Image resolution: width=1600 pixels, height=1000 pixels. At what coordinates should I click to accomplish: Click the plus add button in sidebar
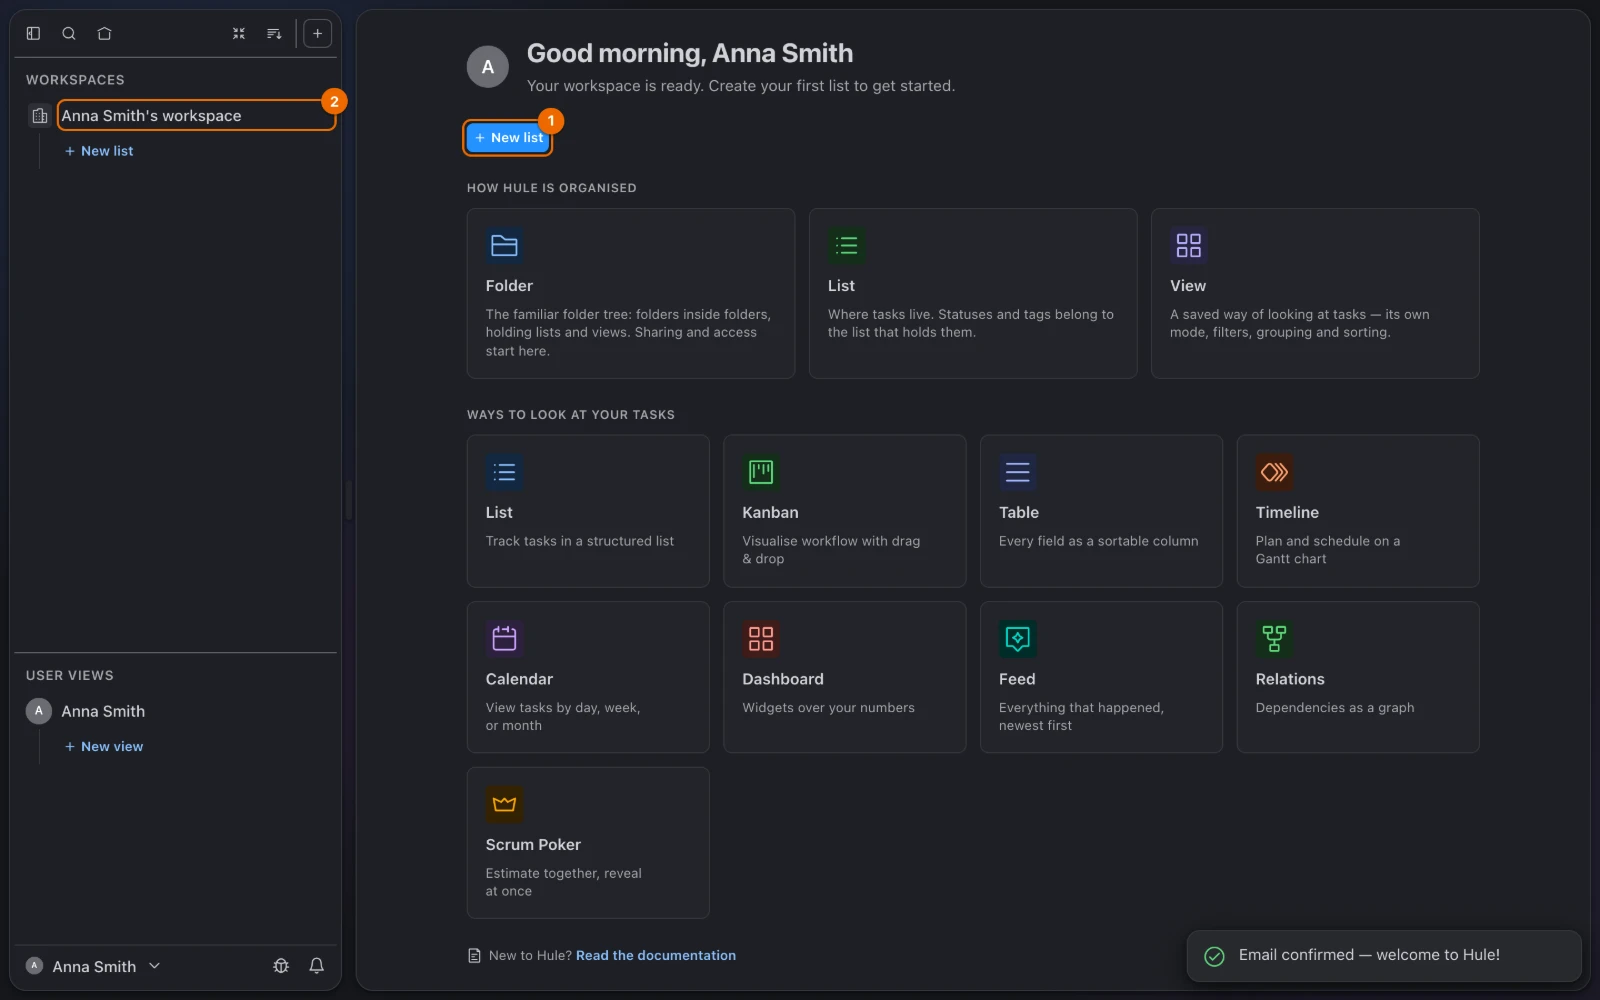317,33
